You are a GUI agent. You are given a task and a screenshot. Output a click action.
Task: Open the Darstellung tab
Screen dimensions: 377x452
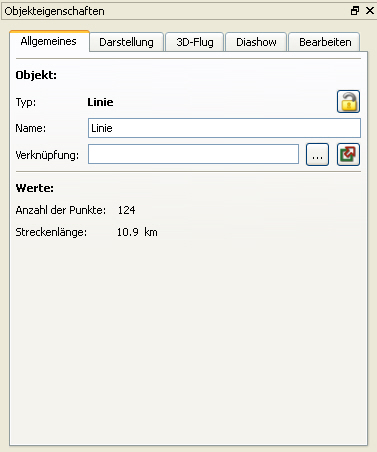pyautogui.click(x=127, y=42)
